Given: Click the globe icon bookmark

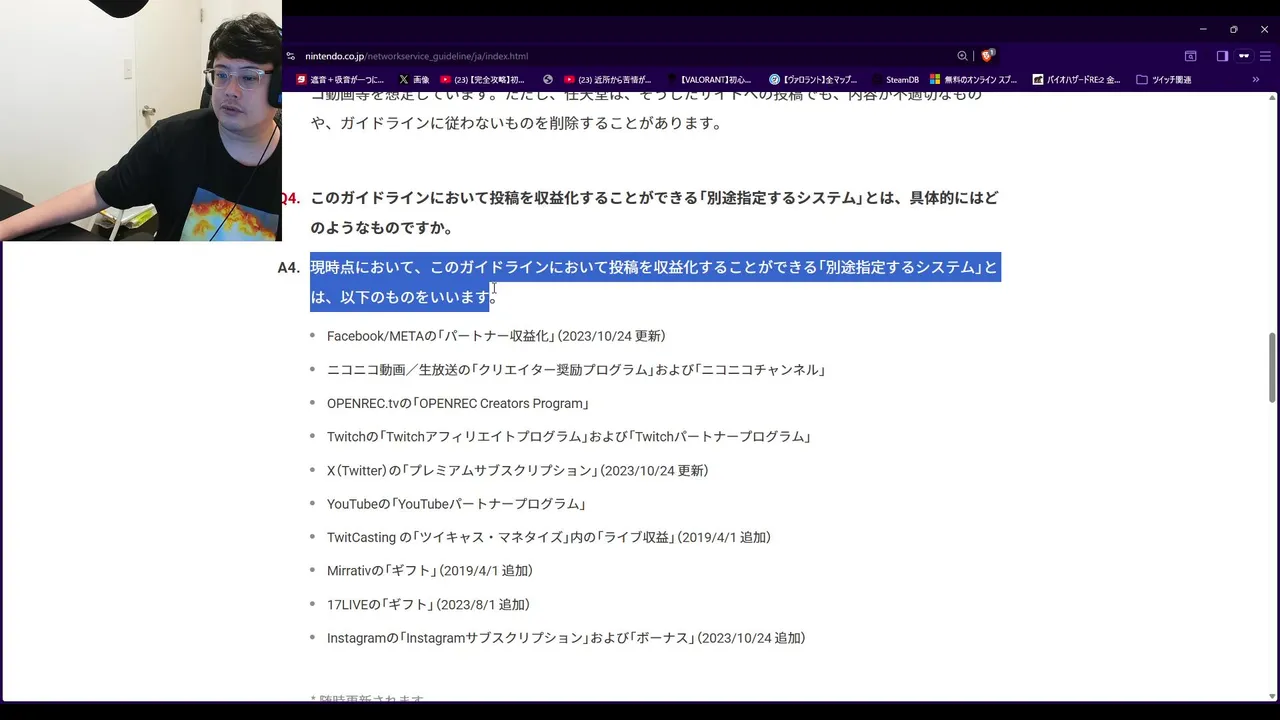Looking at the screenshot, I should [548, 79].
